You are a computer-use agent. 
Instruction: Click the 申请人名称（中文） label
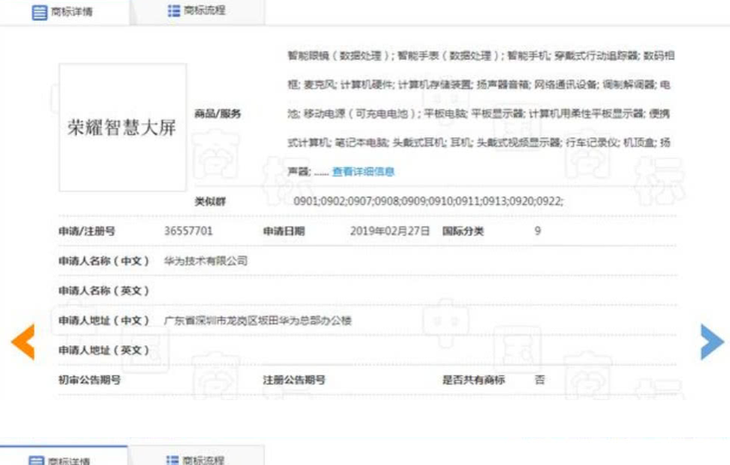[104, 261]
